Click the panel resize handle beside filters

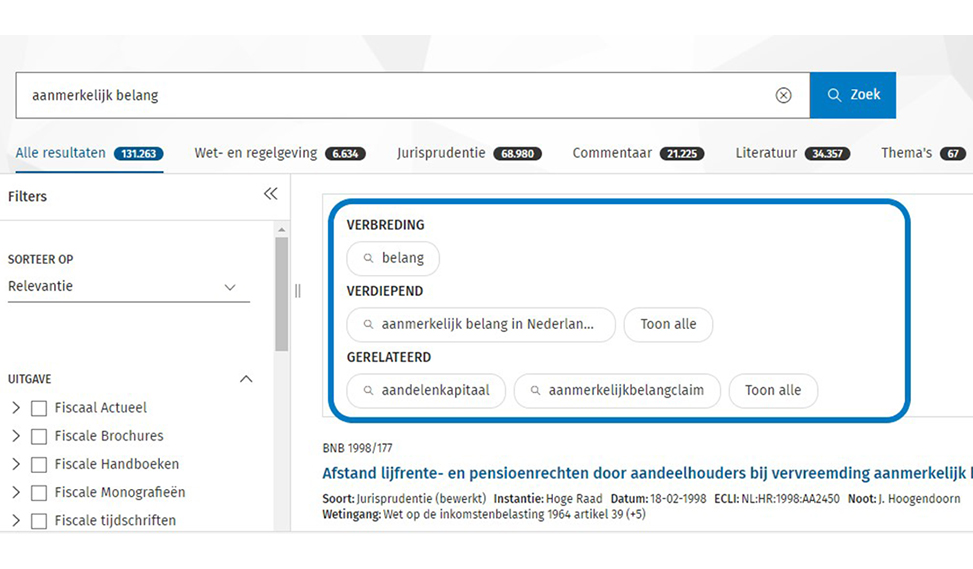(297, 291)
